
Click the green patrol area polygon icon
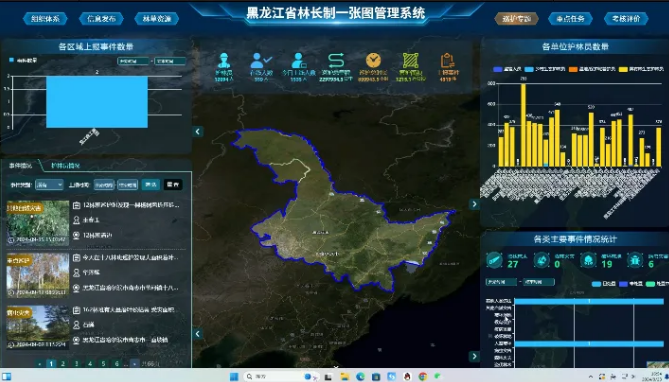[410, 61]
